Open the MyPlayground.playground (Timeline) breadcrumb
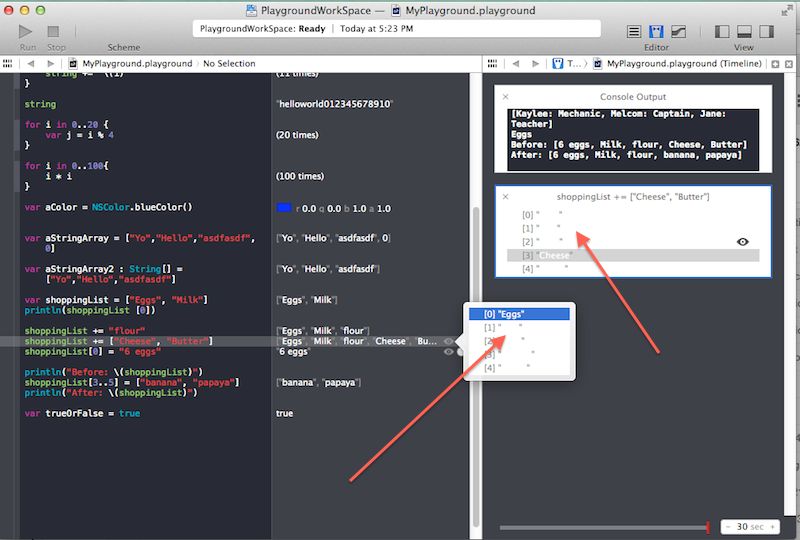 684,63
